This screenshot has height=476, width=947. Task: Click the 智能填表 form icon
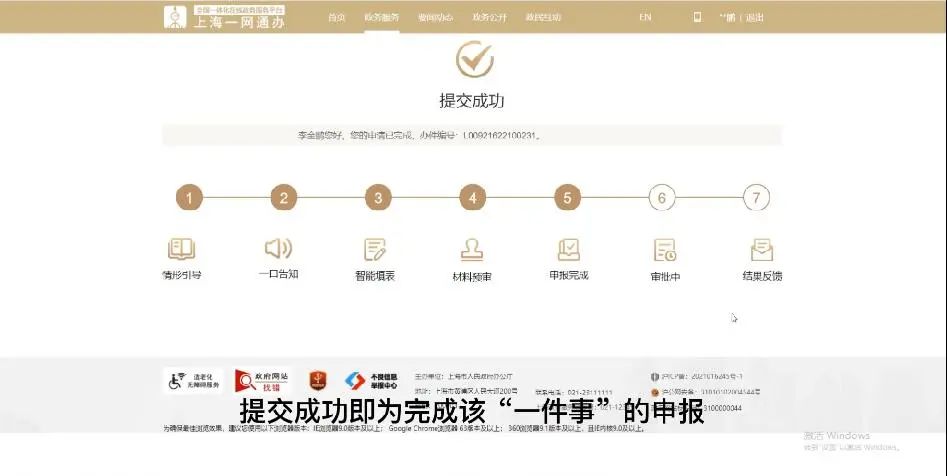[375, 249]
